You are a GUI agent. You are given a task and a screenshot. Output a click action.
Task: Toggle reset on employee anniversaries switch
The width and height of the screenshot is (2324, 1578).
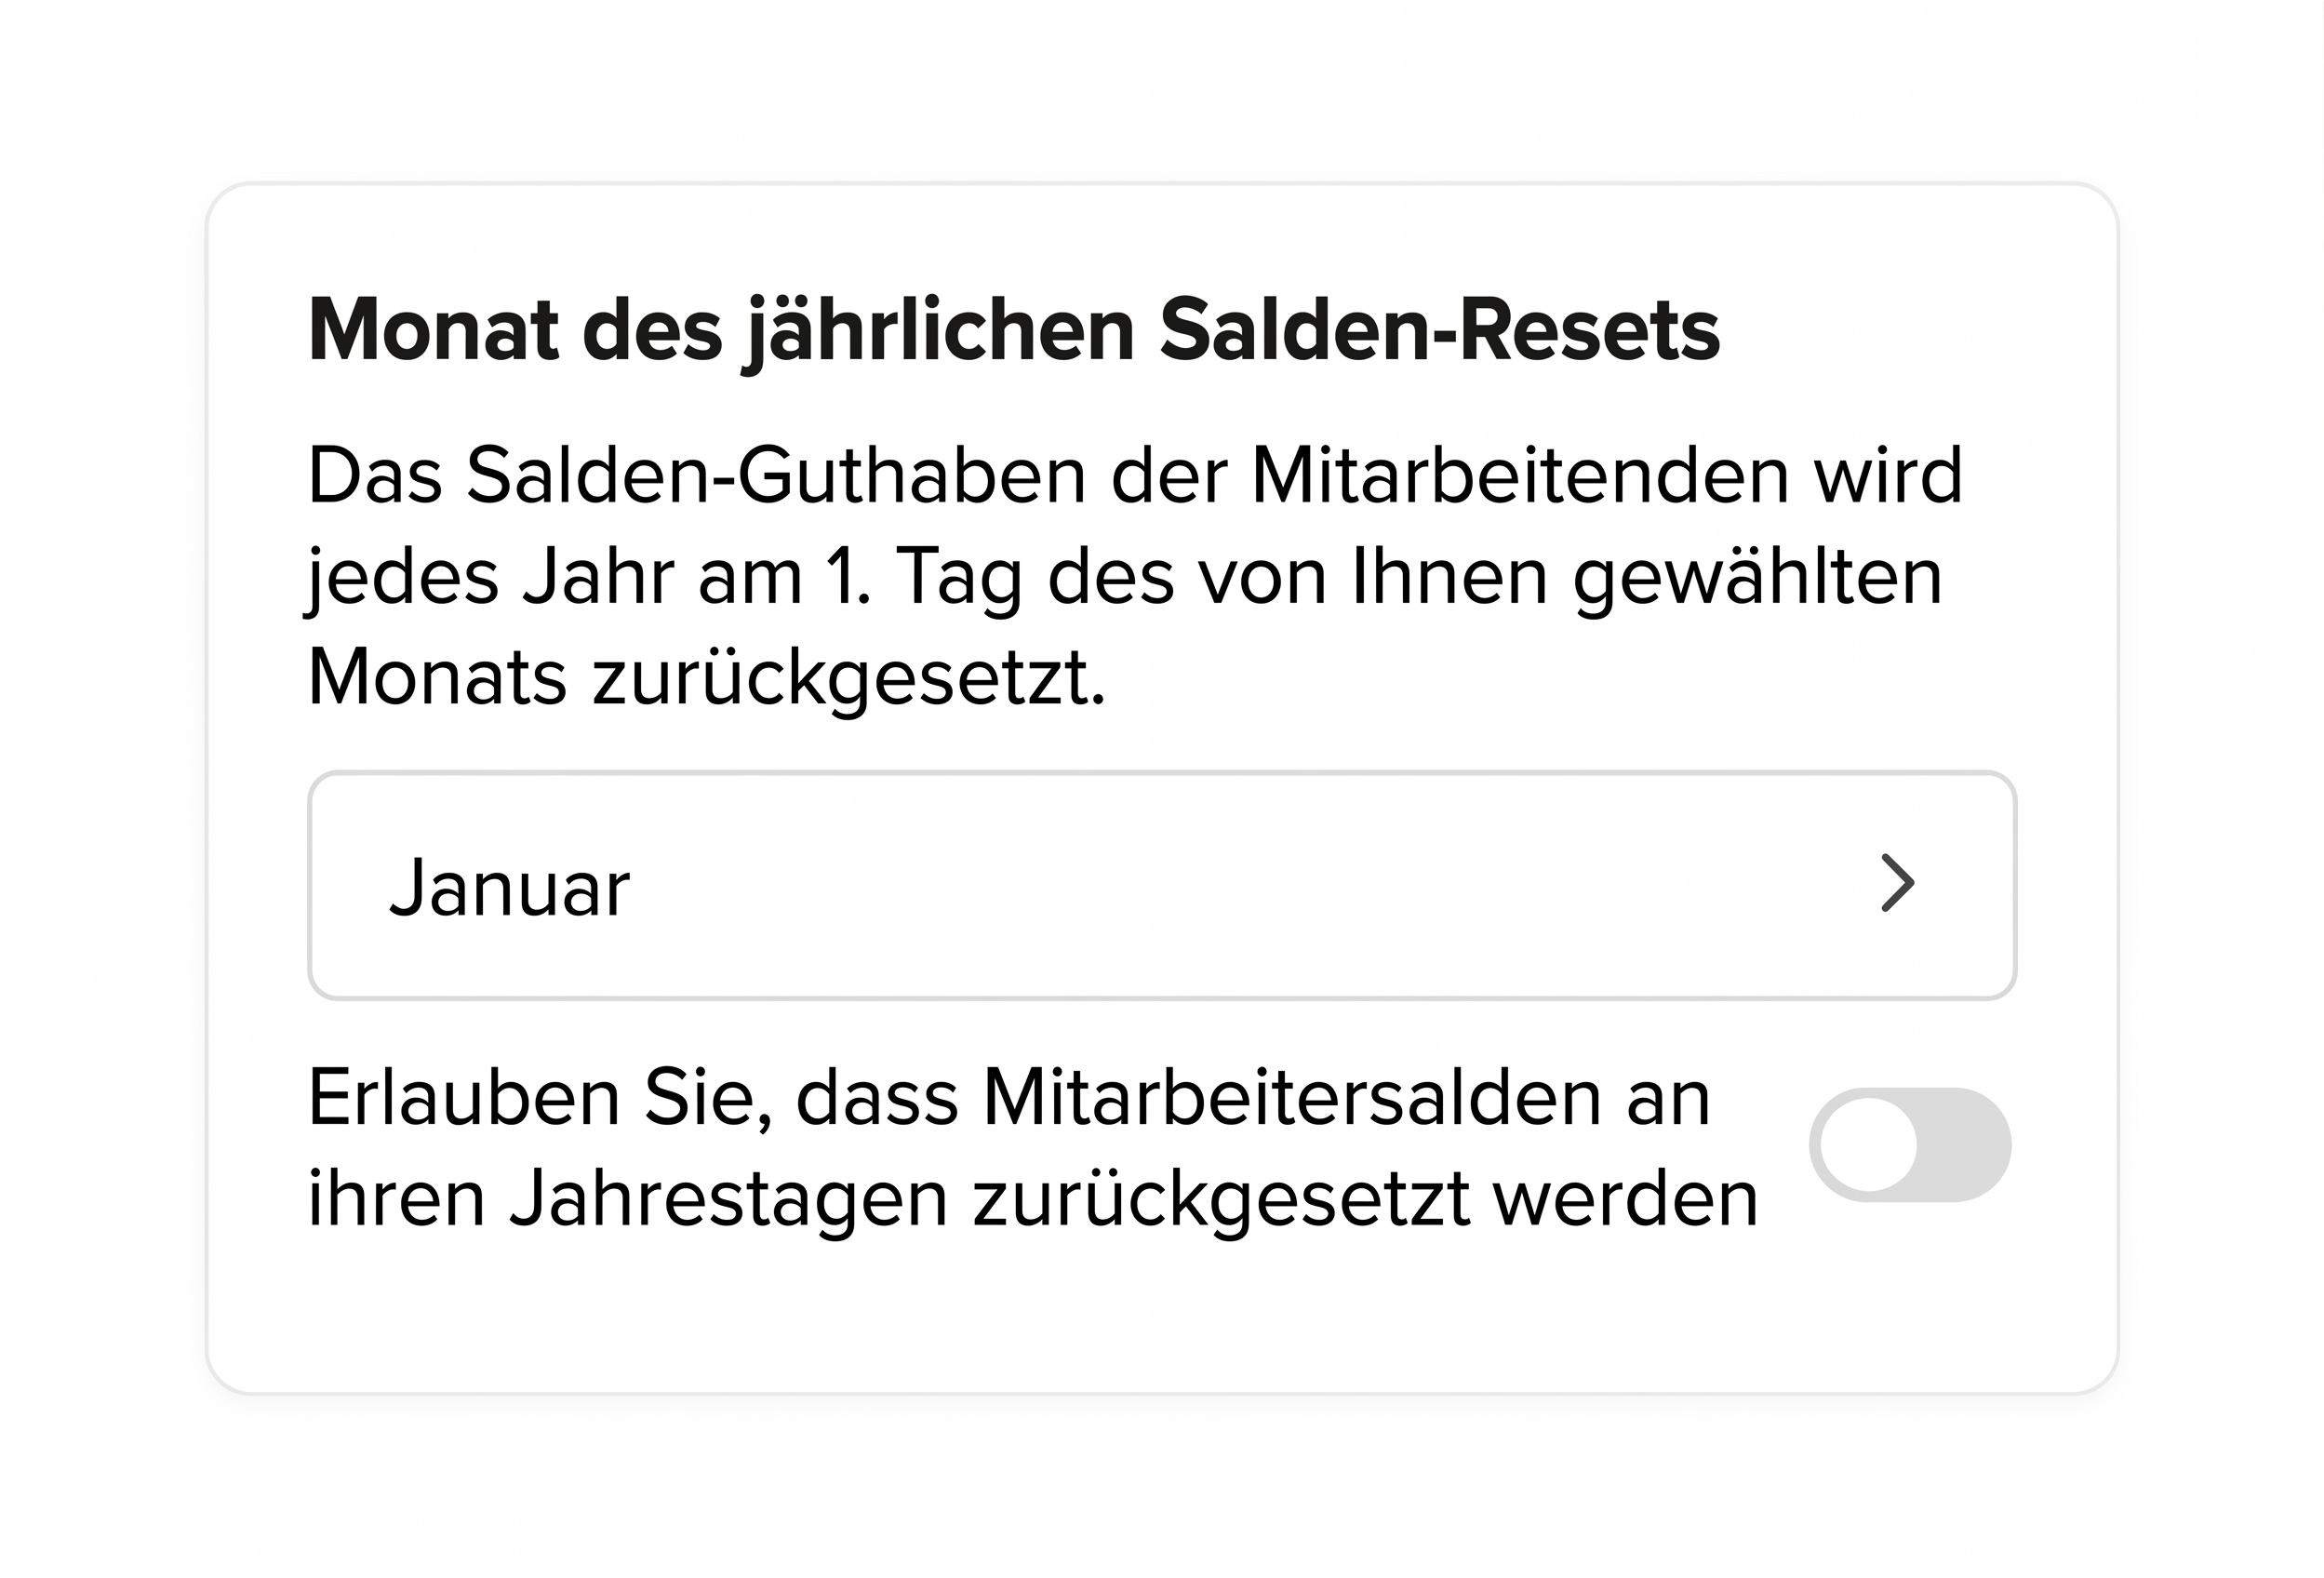(1909, 1145)
